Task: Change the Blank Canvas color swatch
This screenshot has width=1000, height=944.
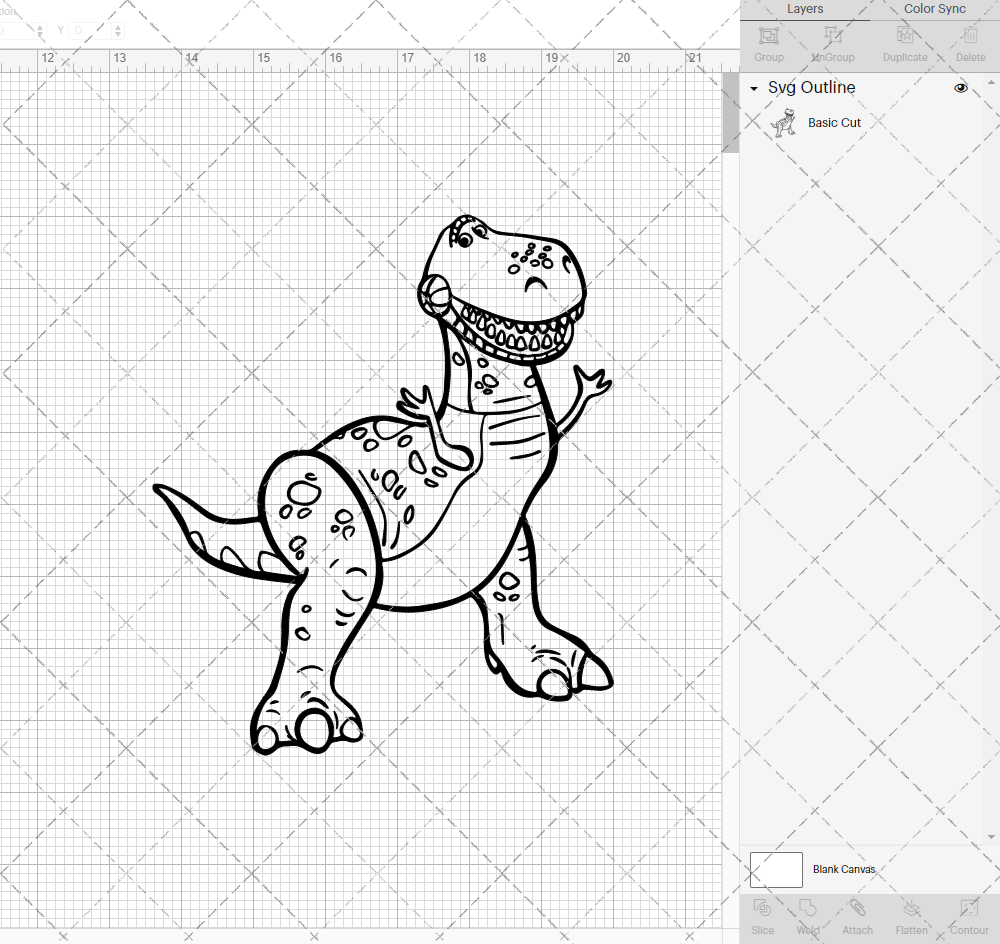Action: point(776,869)
